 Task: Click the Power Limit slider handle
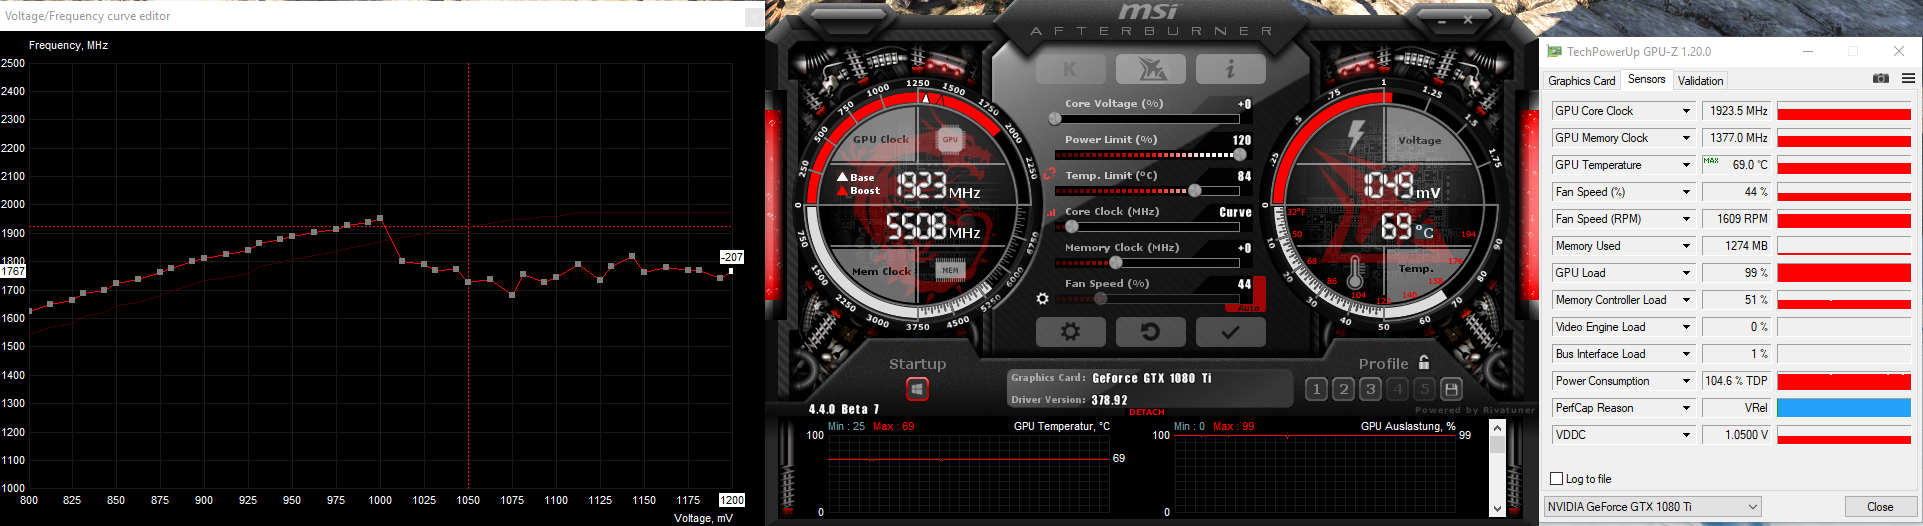pyautogui.click(x=1240, y=155)
